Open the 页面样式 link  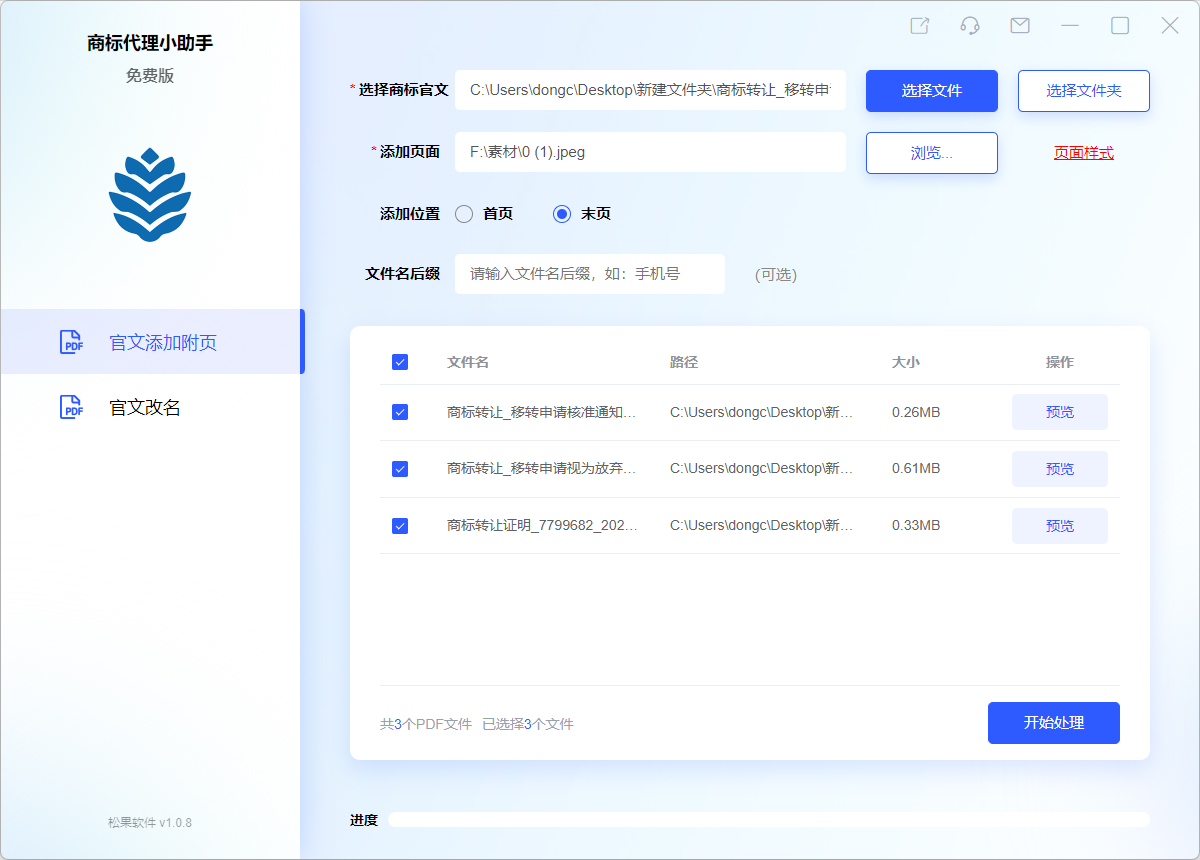(1083, 152)
